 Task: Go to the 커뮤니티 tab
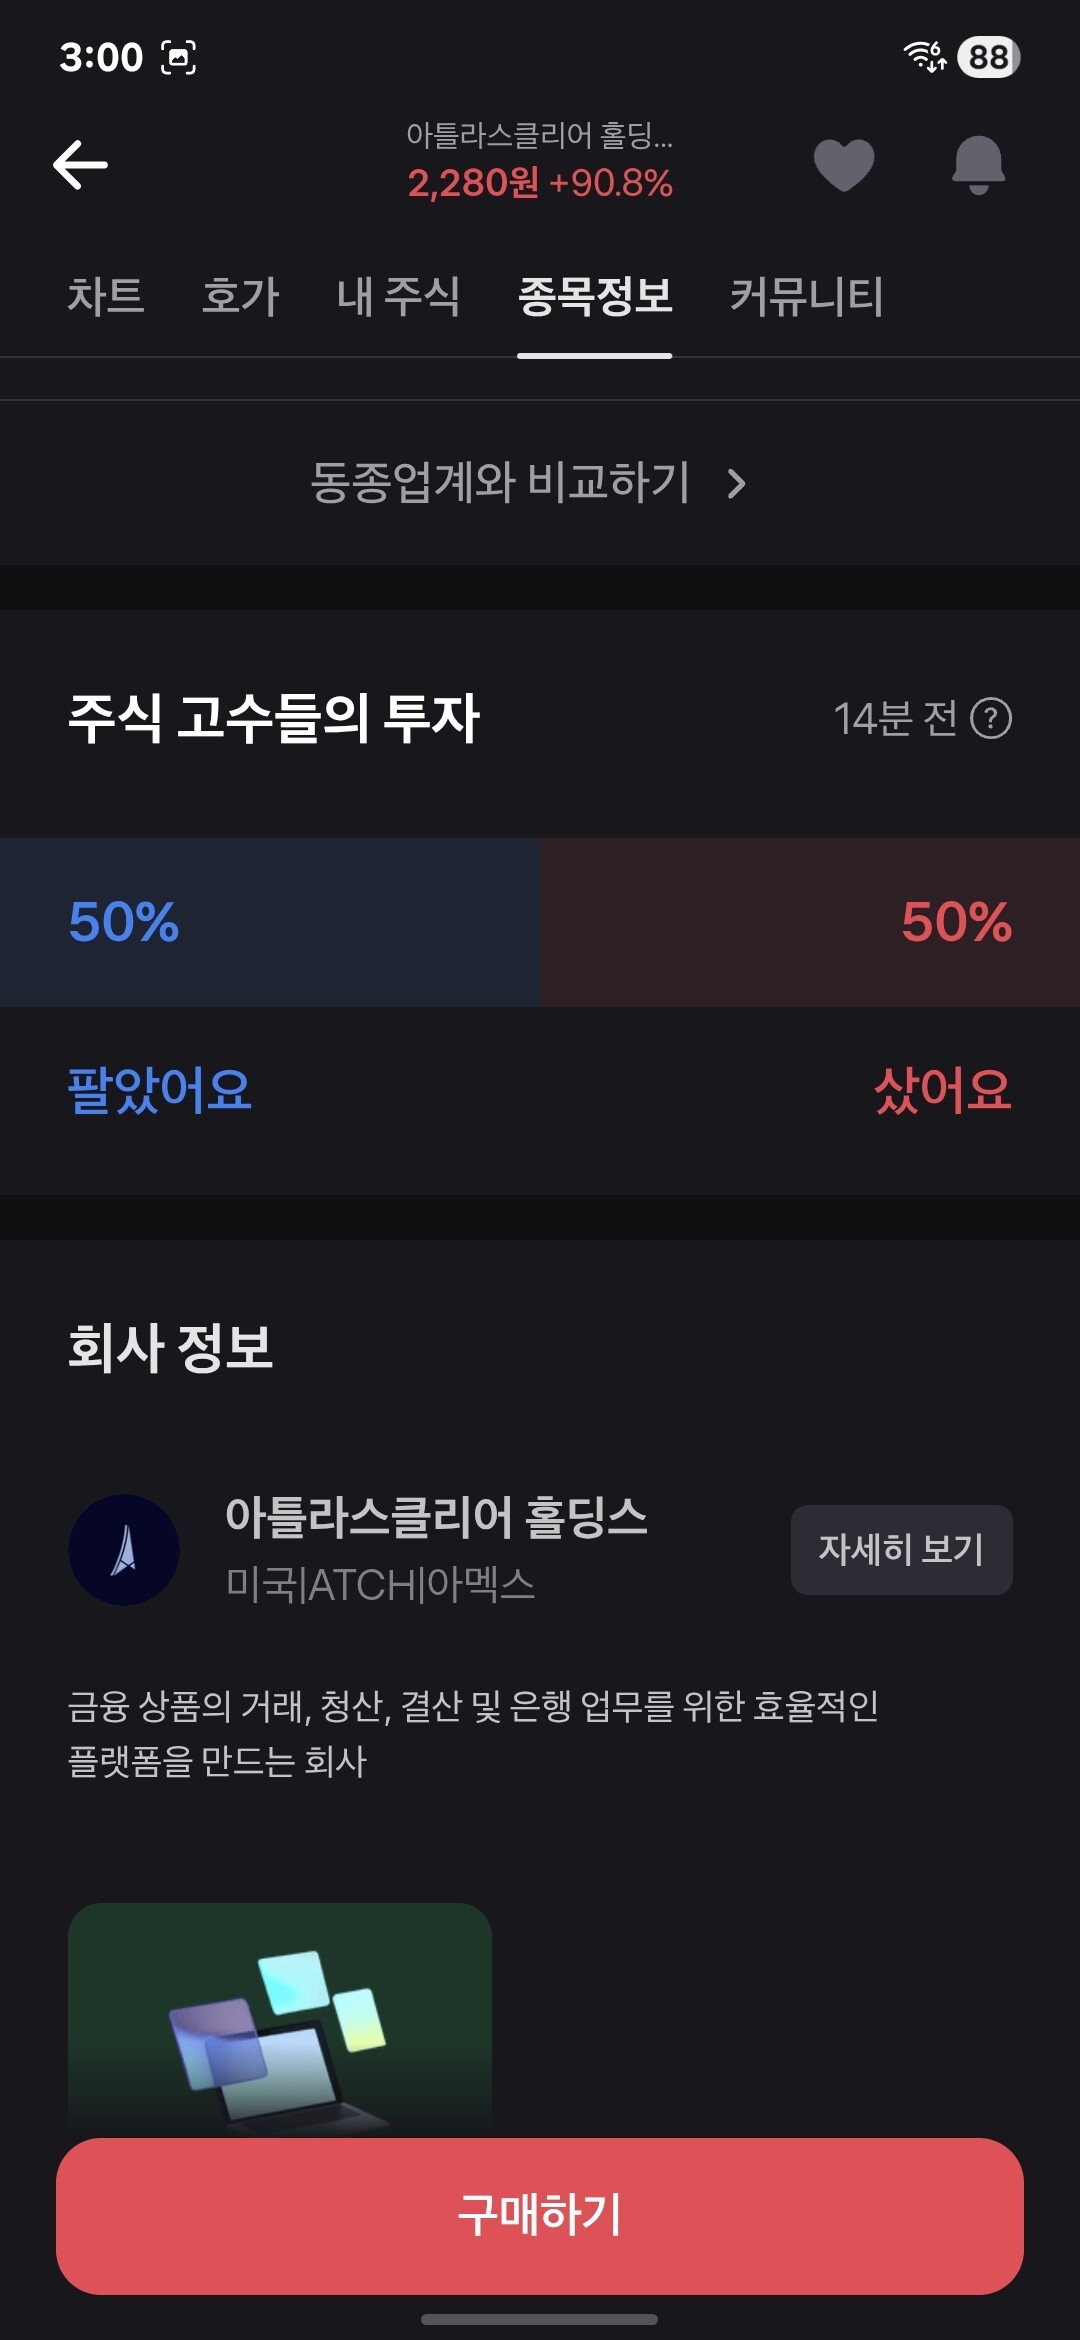tap(806, 297)
